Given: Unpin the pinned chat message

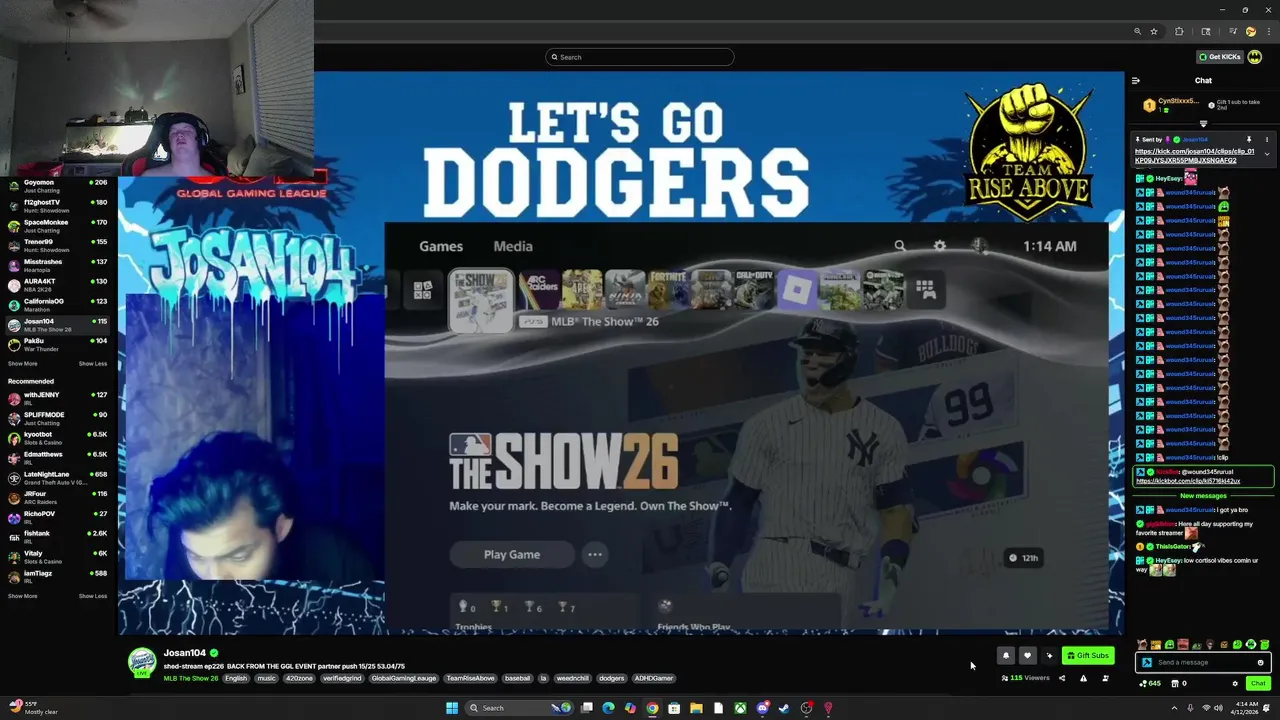Looking at the screenshot, I should pos(1249,140).
